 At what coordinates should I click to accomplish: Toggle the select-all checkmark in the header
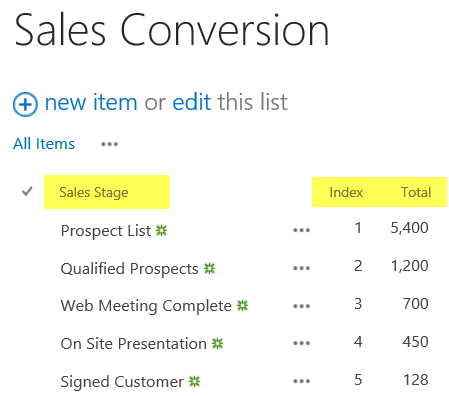(27, 191)
